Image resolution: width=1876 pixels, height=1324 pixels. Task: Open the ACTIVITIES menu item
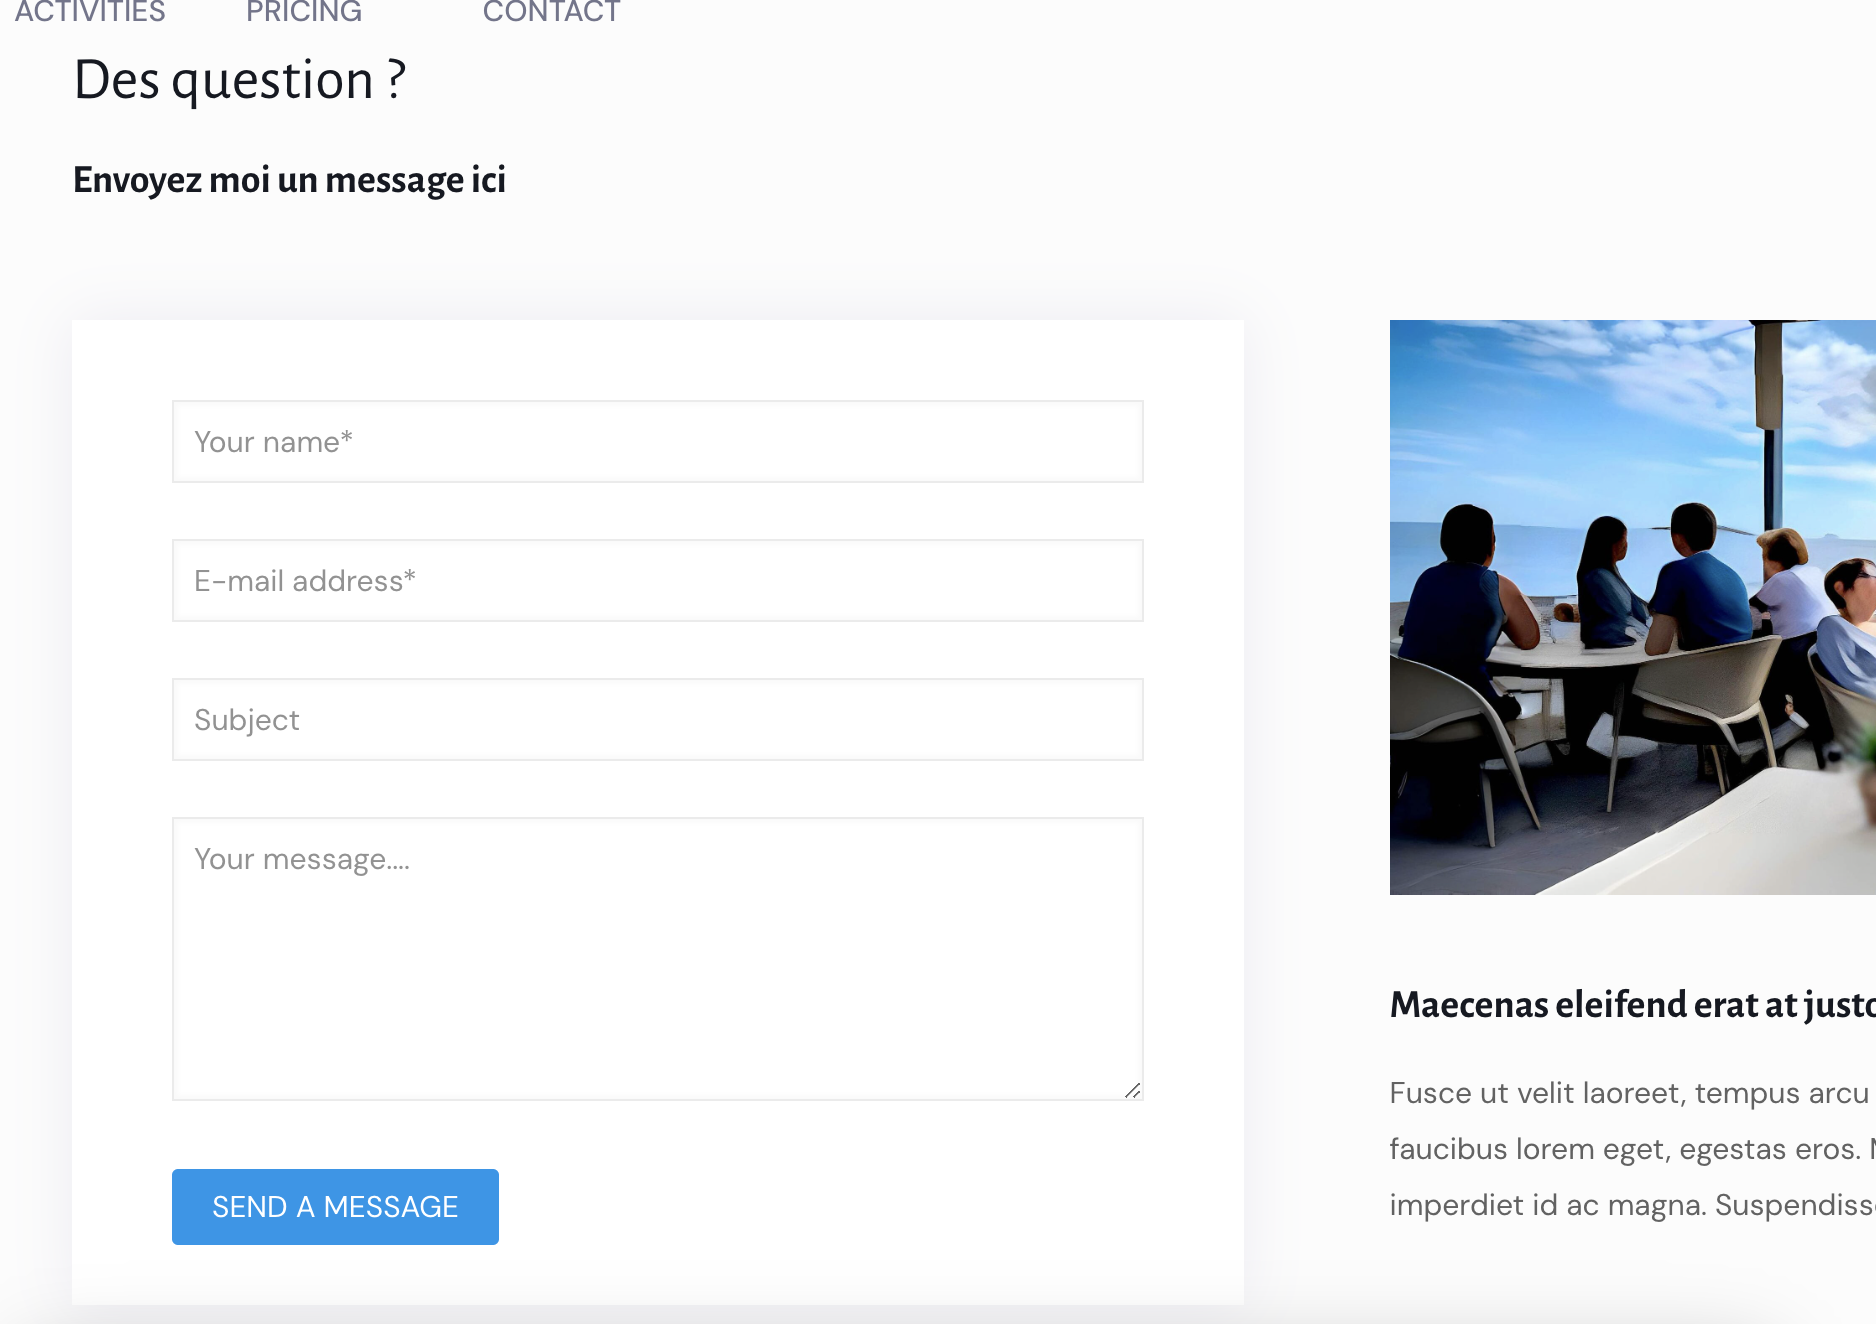[90, 12]
